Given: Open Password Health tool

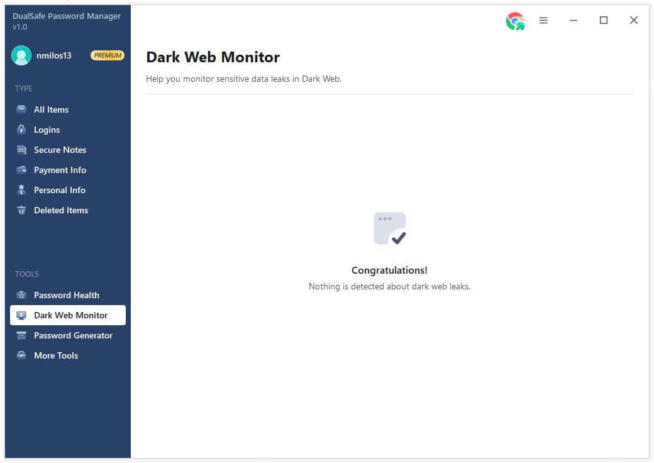Looking at the screenshot, I should tap(67, 295).
